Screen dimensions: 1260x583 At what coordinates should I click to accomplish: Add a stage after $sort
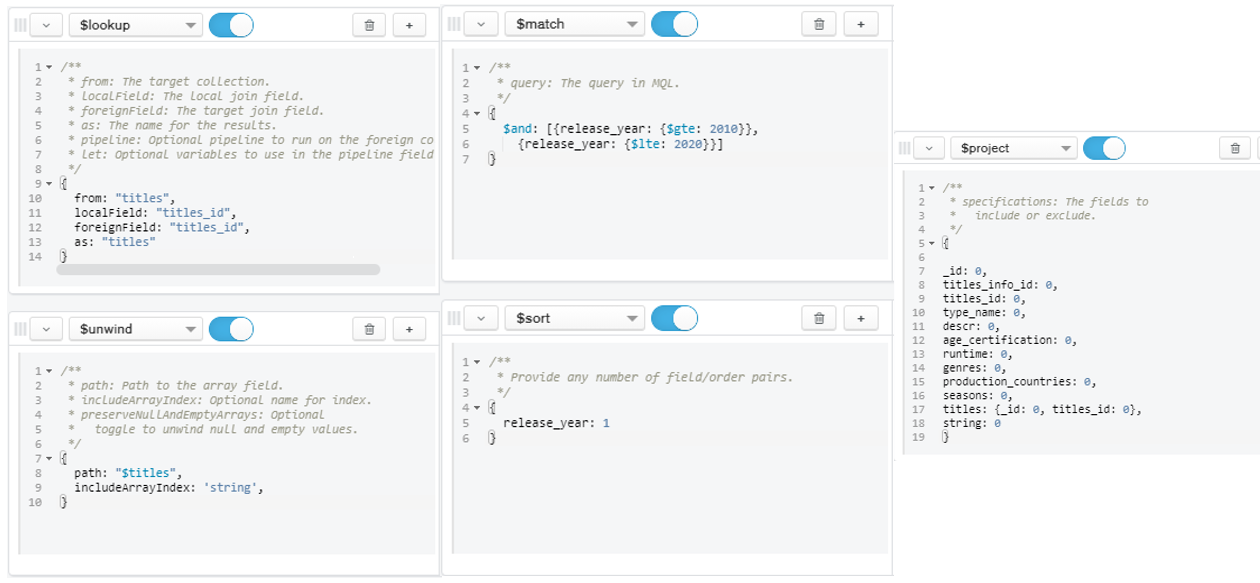(860, 318)
